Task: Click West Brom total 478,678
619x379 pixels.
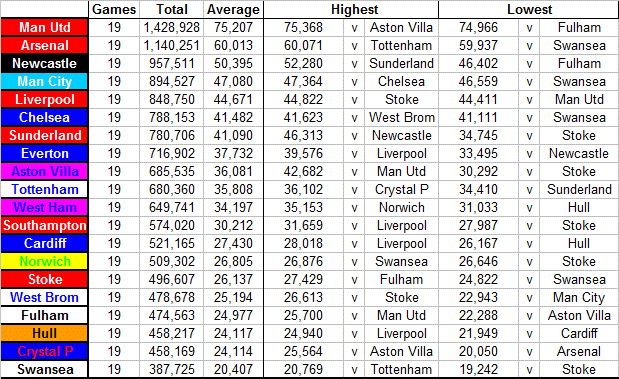Action: (x=172, y=297)
